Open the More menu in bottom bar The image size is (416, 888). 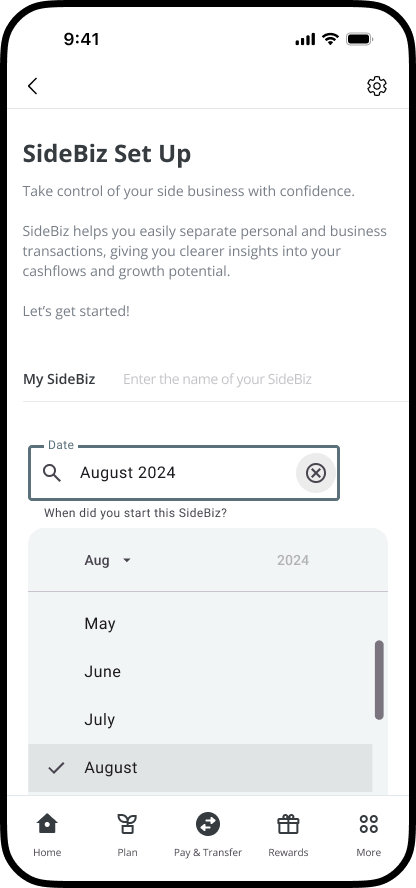pyautogui.click(x=368, y=835)
